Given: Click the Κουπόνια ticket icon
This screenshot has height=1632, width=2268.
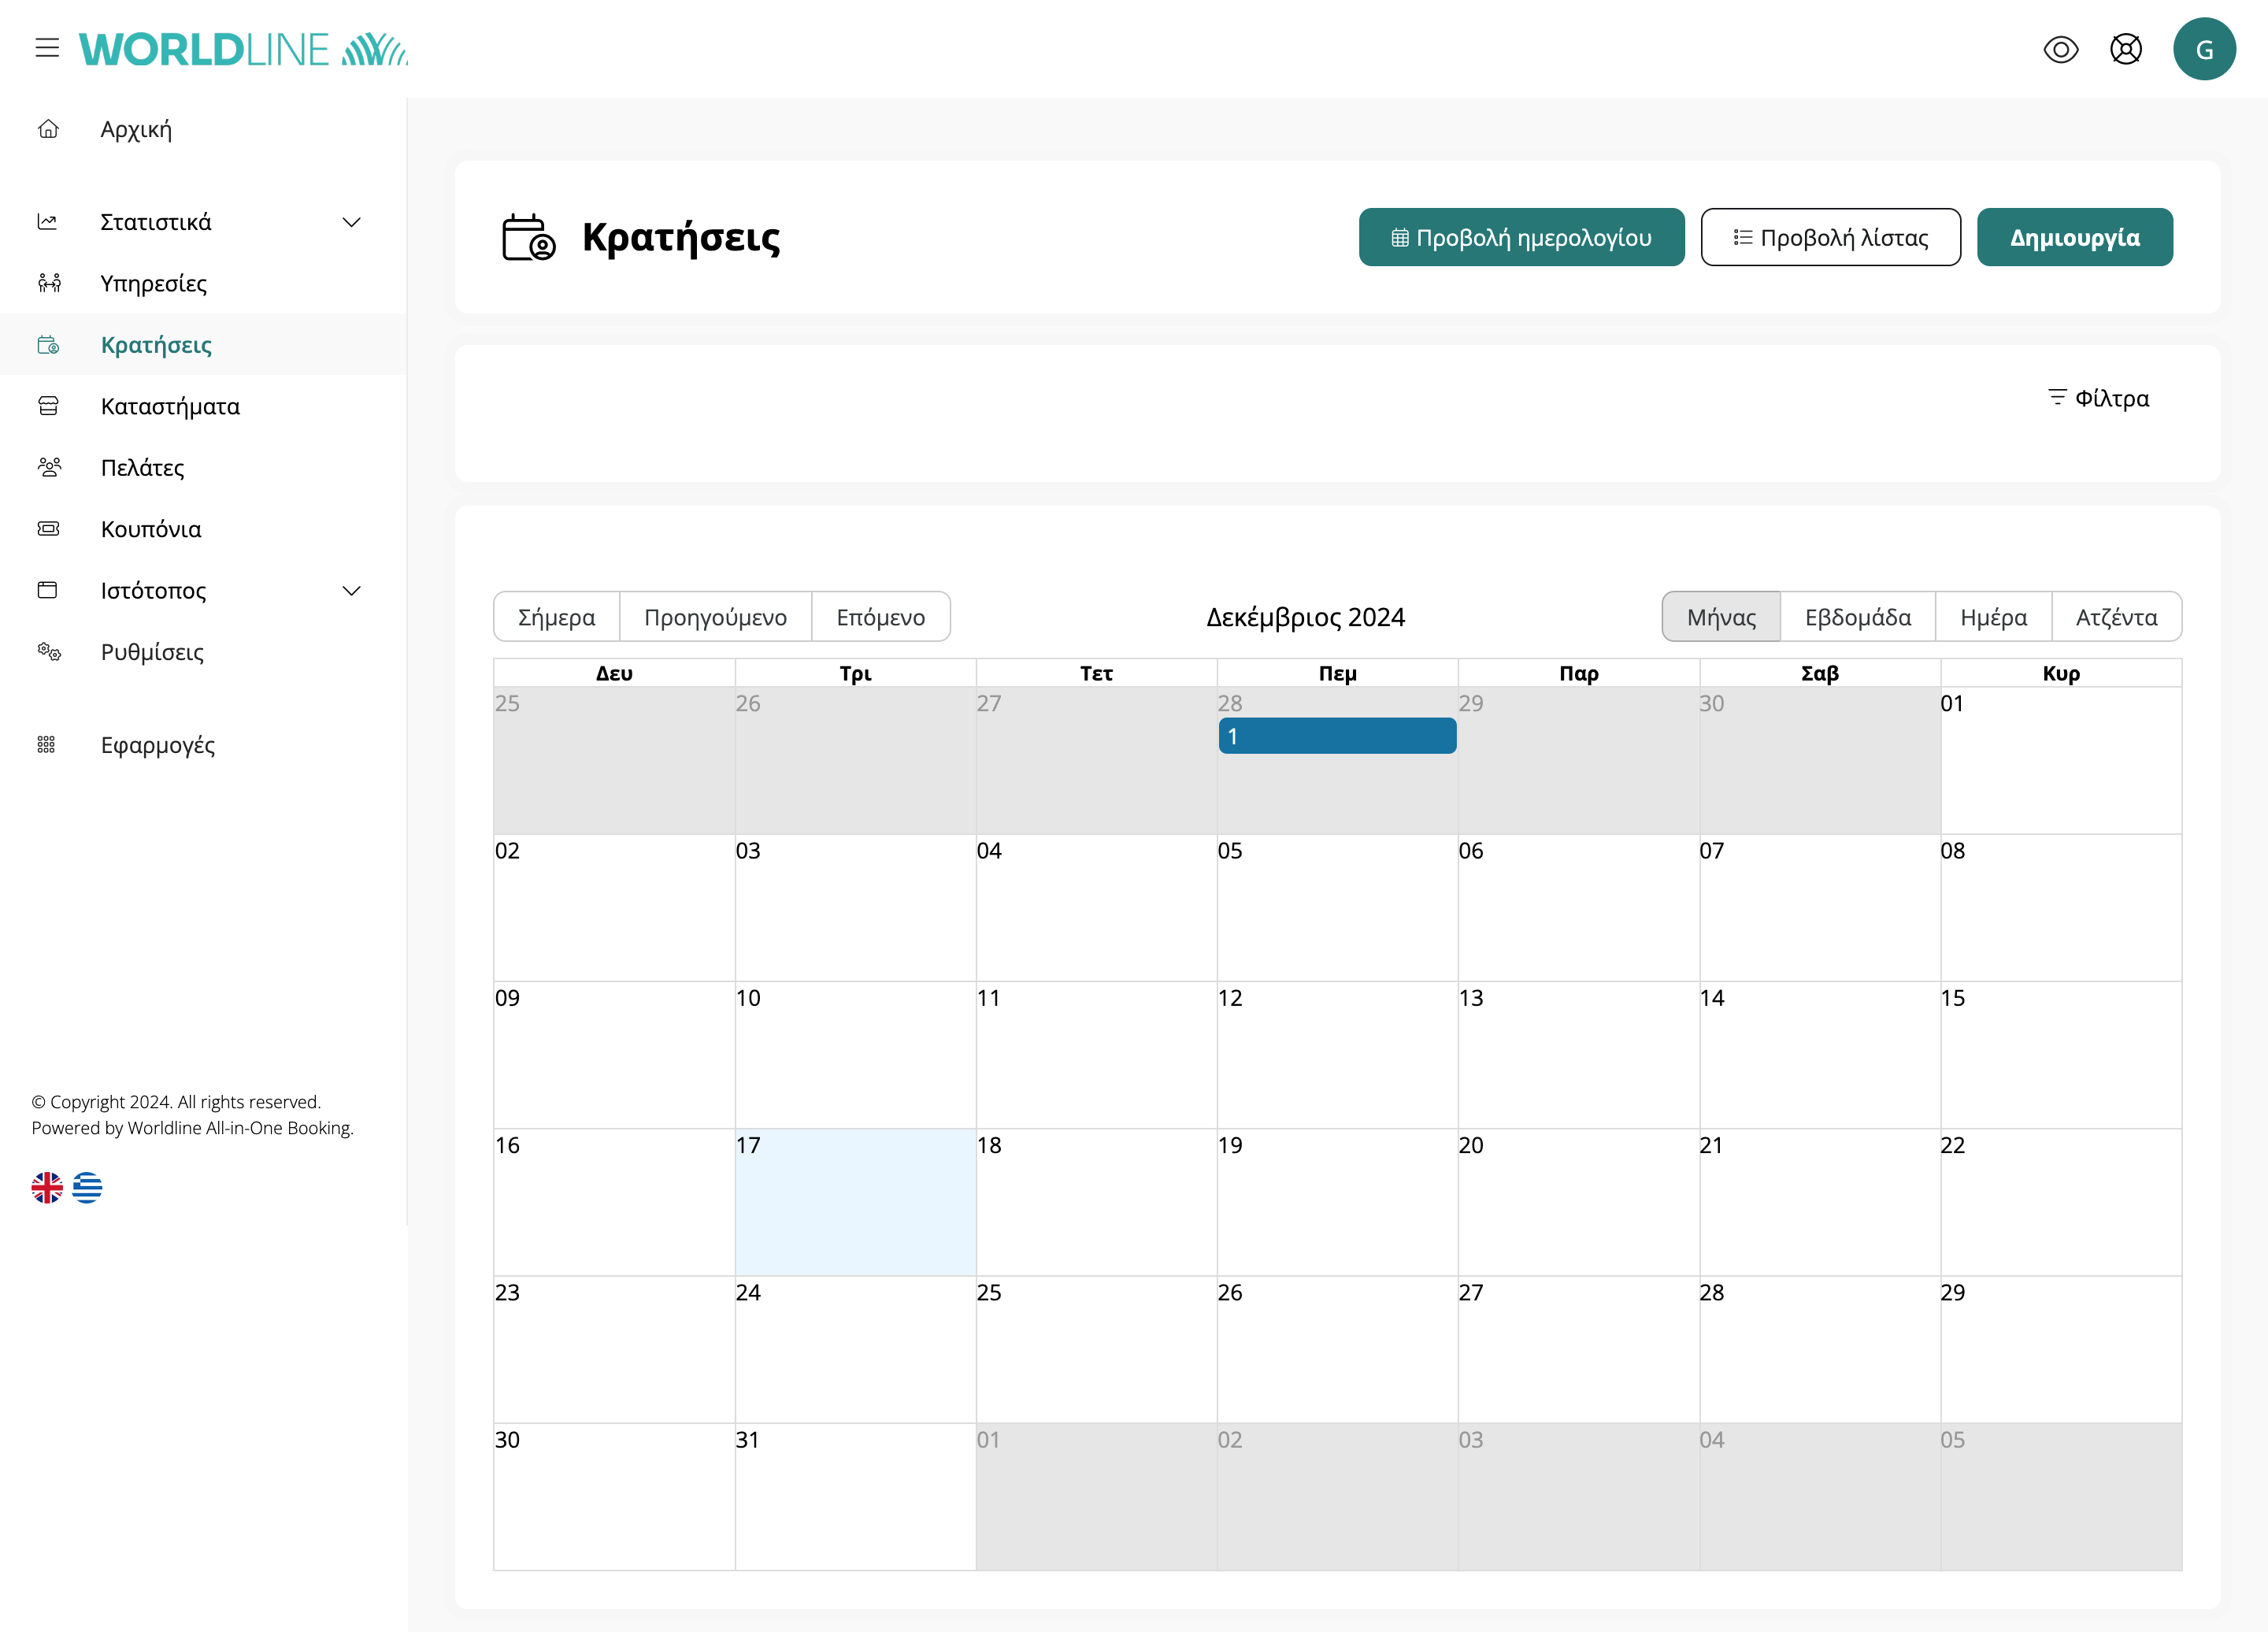Looking at the screenshot, I should pos(48,529).
